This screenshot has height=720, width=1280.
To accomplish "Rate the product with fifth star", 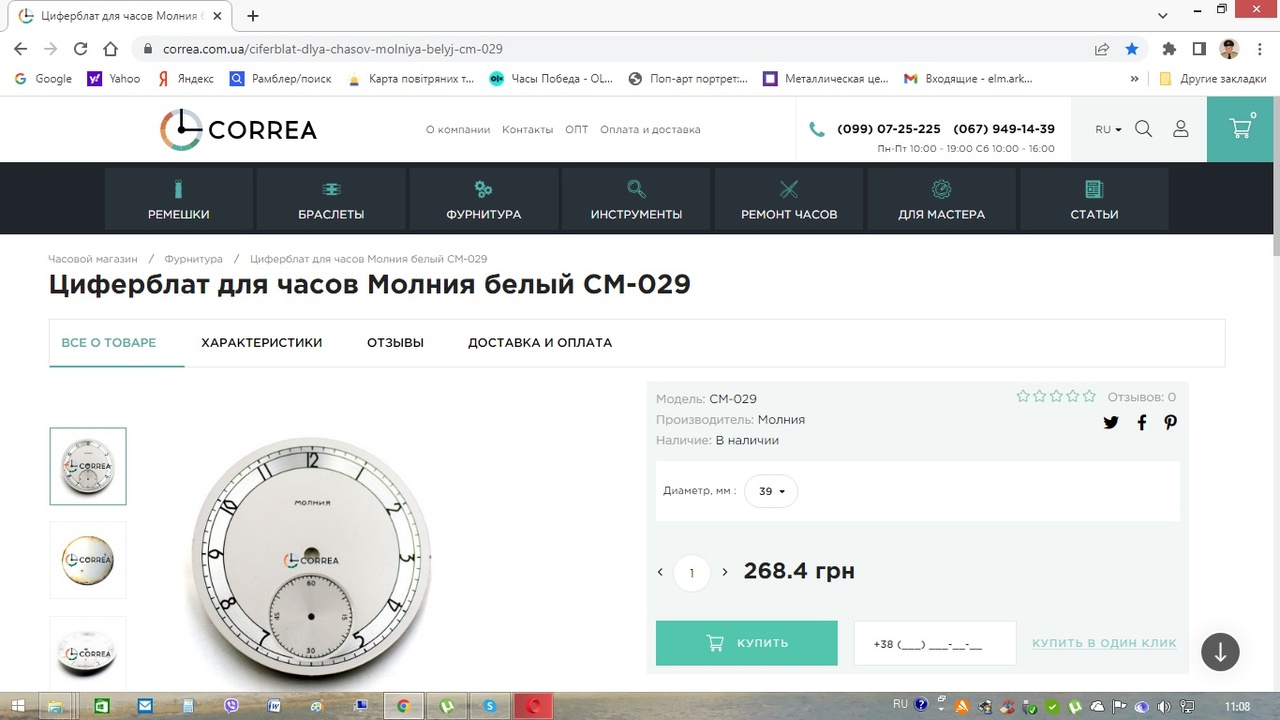I will [1089, 397].
